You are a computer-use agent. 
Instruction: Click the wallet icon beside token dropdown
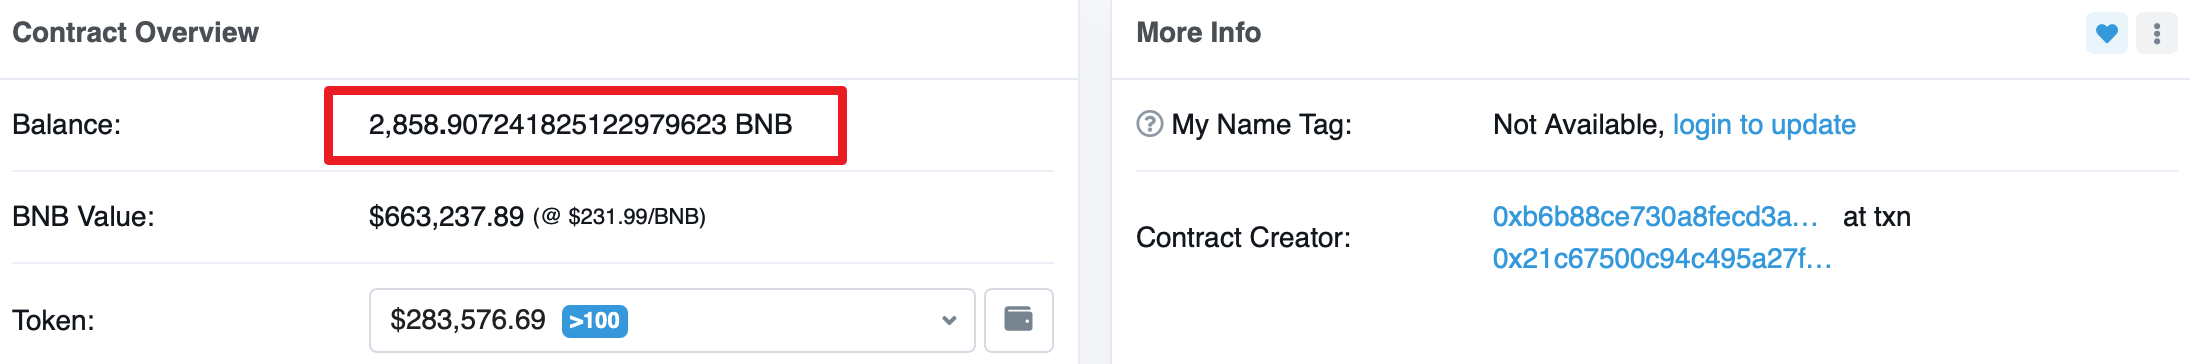coord(1018,320)
